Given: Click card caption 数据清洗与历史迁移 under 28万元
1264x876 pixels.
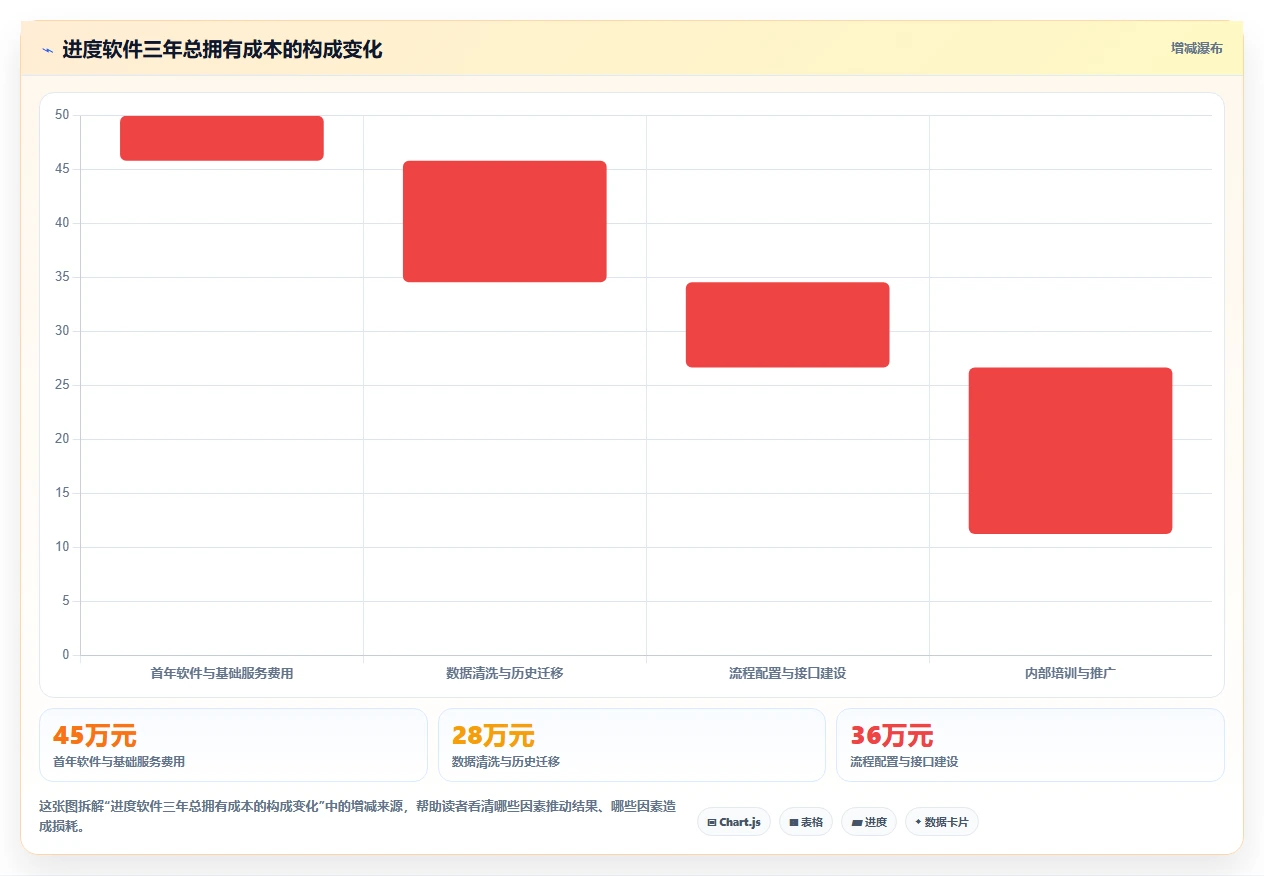Looking at the screenshot, I should [x=506, y=762].
